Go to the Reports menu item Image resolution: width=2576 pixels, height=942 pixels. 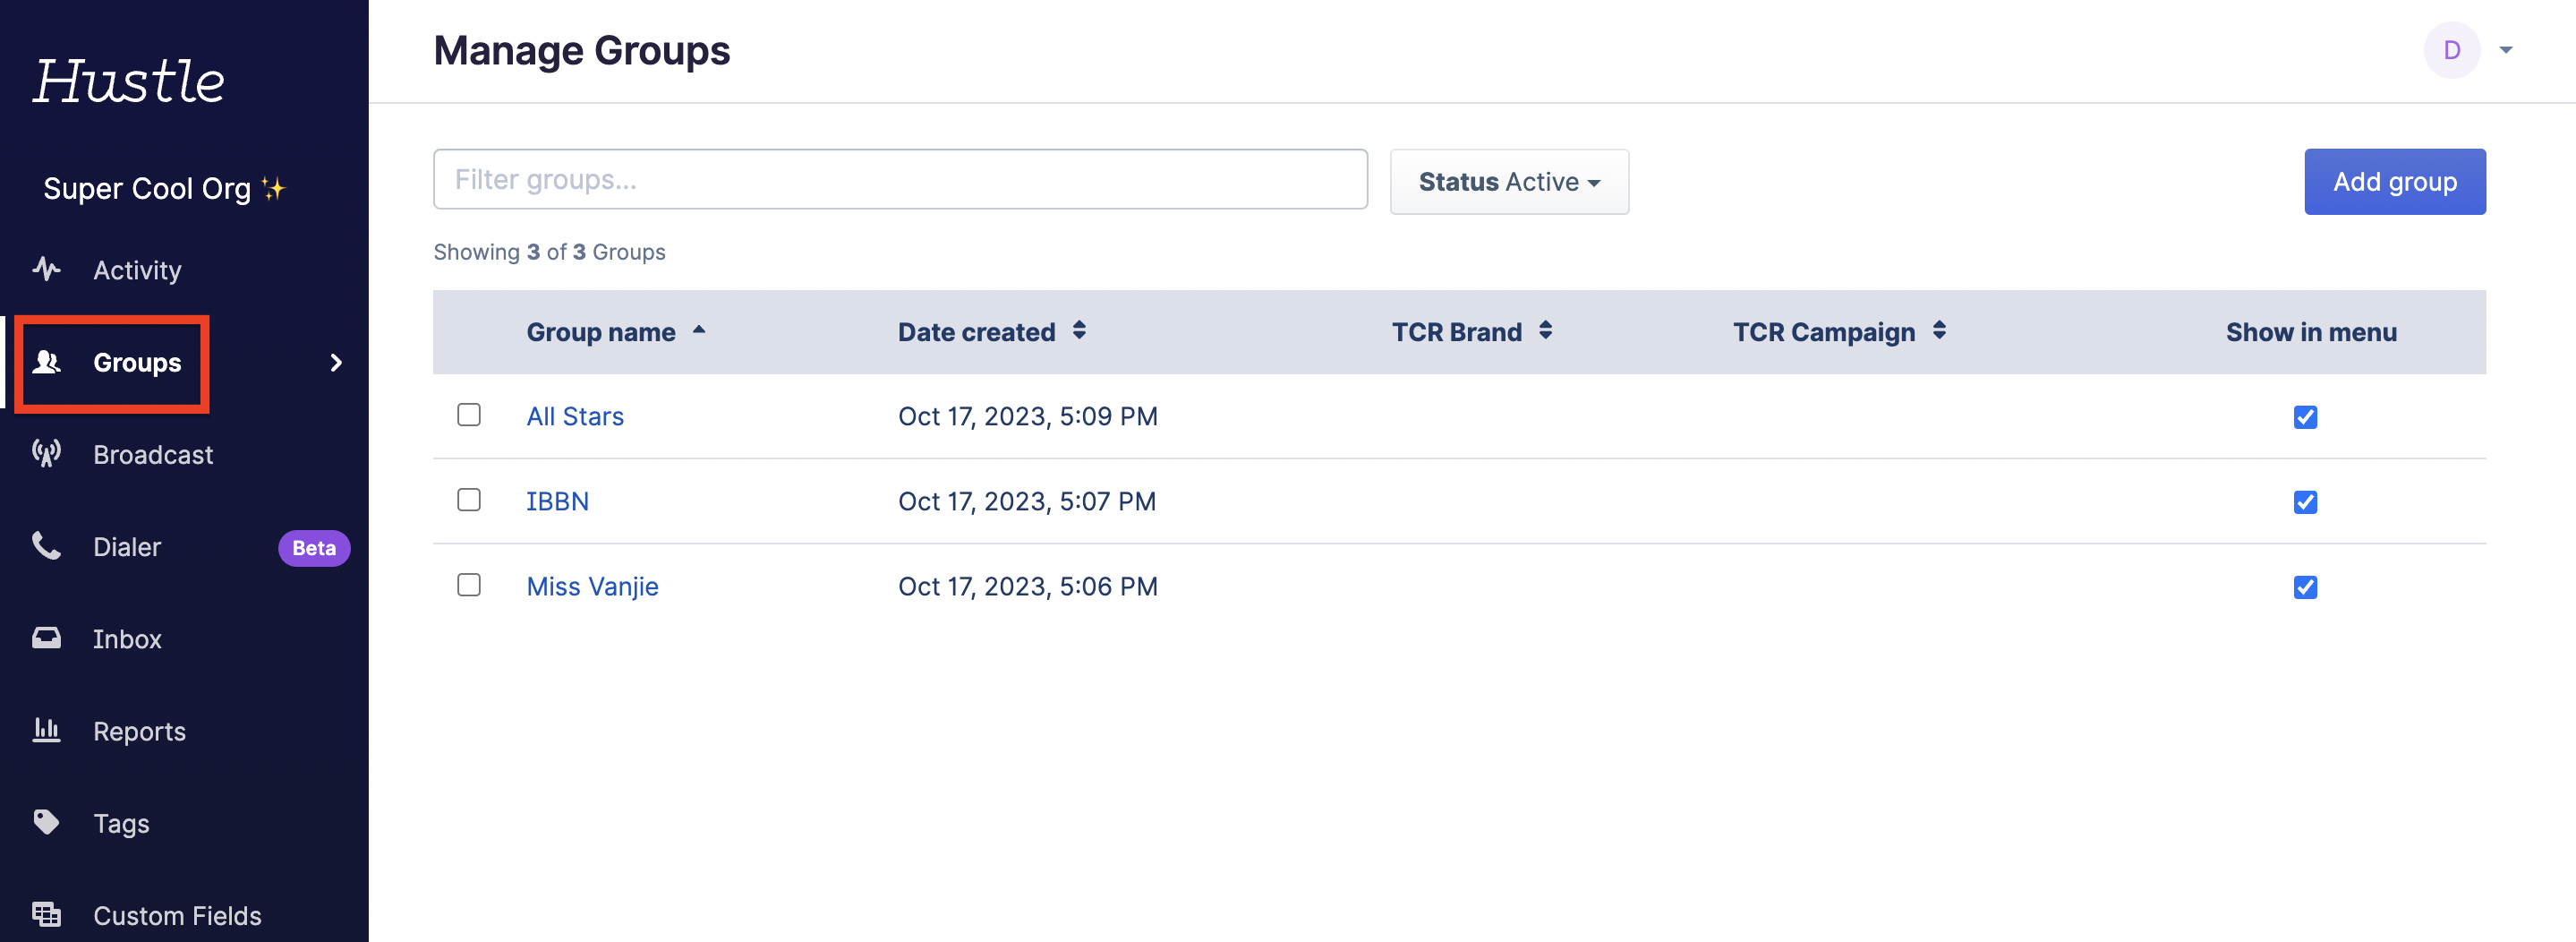[139, 731]
